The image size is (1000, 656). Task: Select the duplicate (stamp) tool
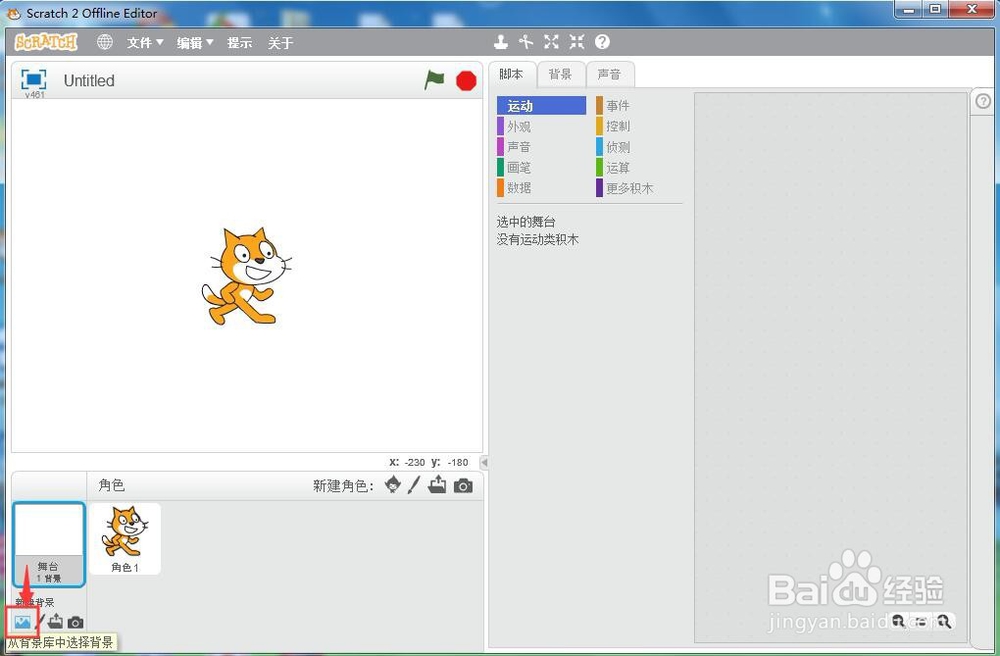(x=500, y=42)
